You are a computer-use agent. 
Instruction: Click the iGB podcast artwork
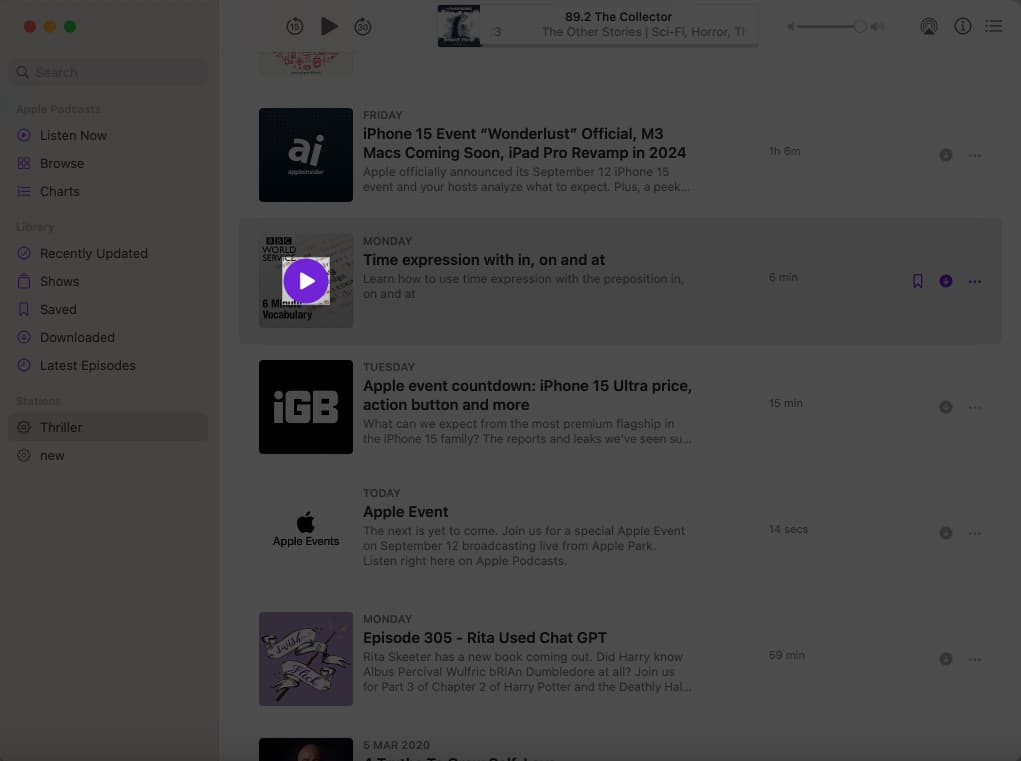click(x=306, y=407)
